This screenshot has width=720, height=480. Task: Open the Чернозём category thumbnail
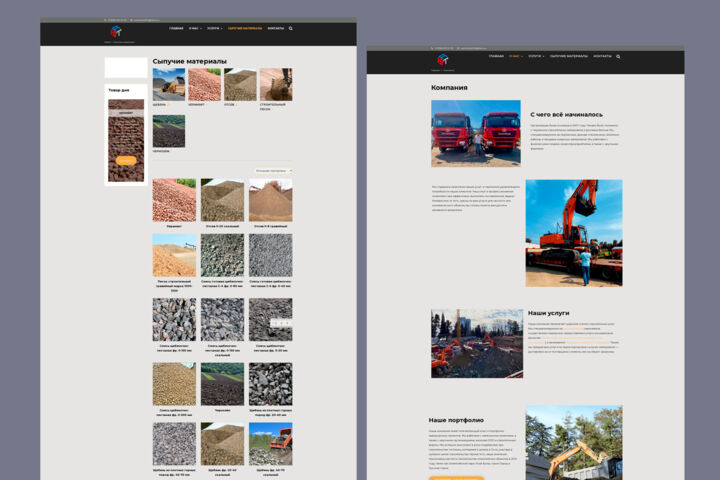coord(169,131)
